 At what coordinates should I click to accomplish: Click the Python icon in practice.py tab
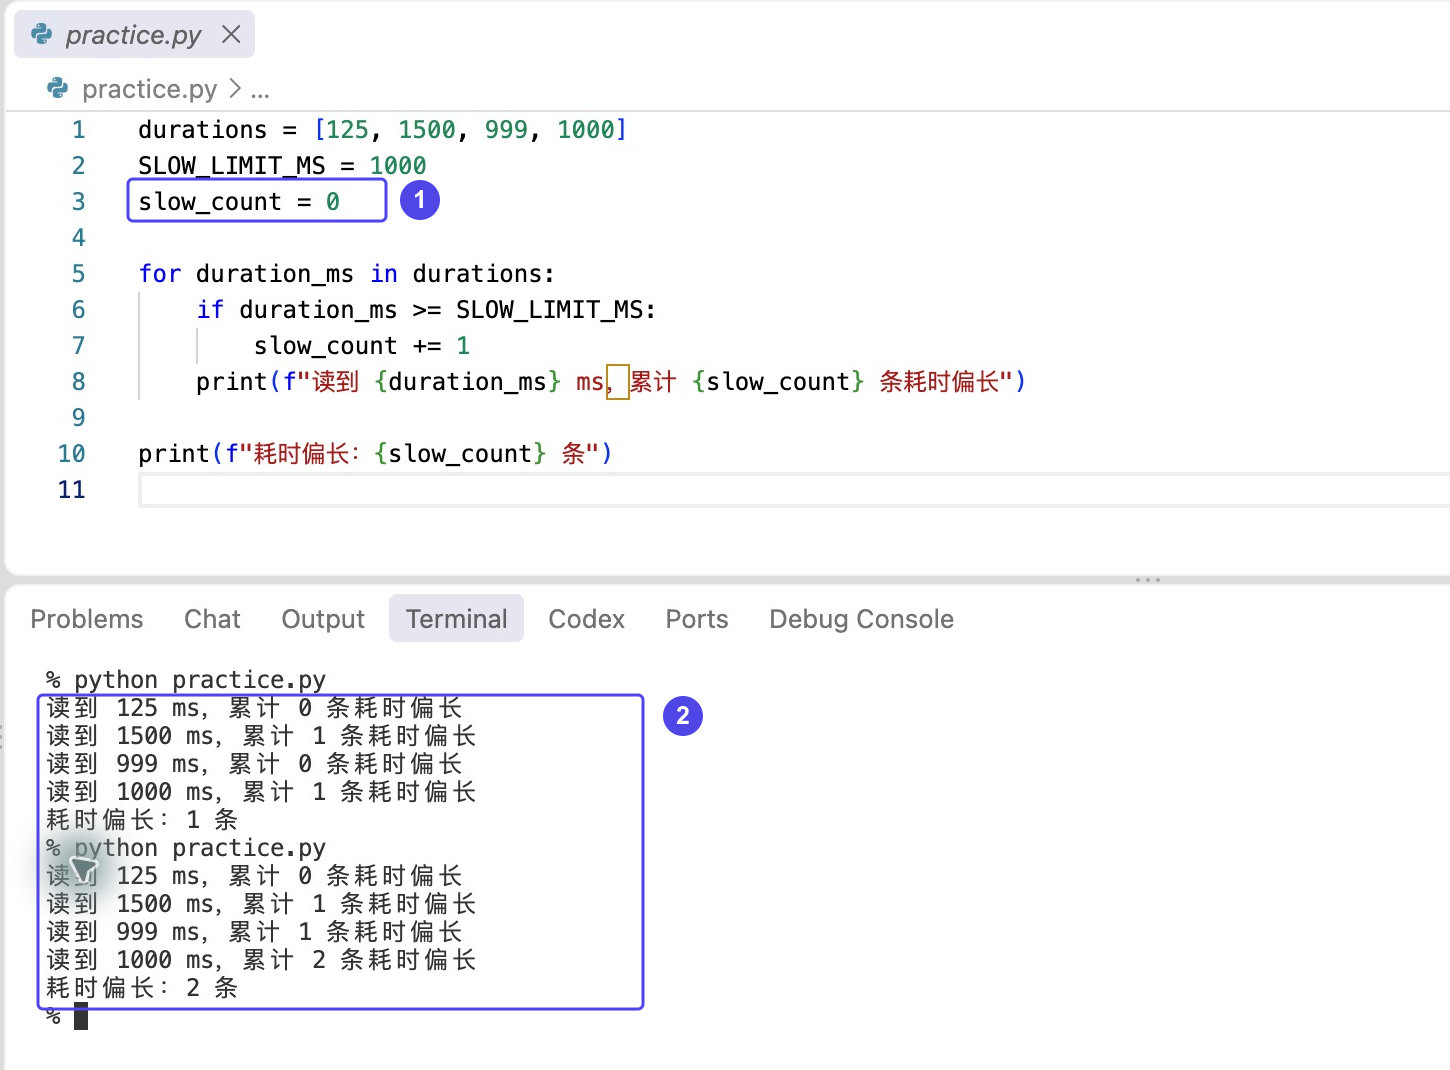click(42, 34)
